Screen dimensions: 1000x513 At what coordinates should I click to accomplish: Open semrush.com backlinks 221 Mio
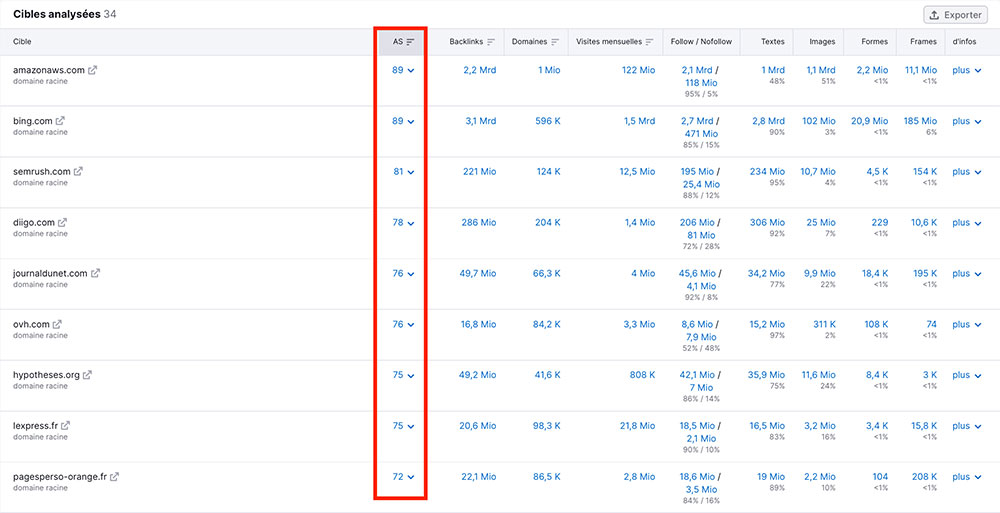point(479,172)
